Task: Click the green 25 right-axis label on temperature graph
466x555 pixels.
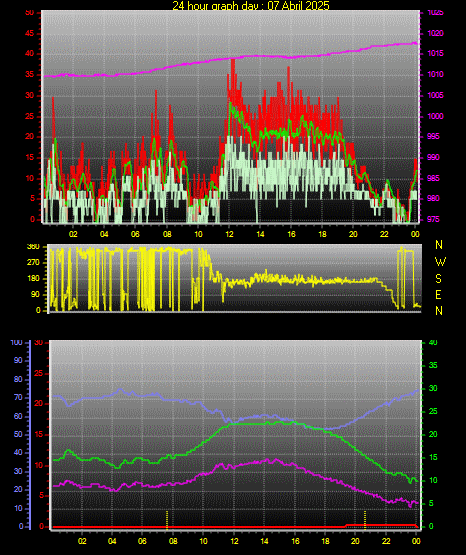Action: [x=433, y=411]
